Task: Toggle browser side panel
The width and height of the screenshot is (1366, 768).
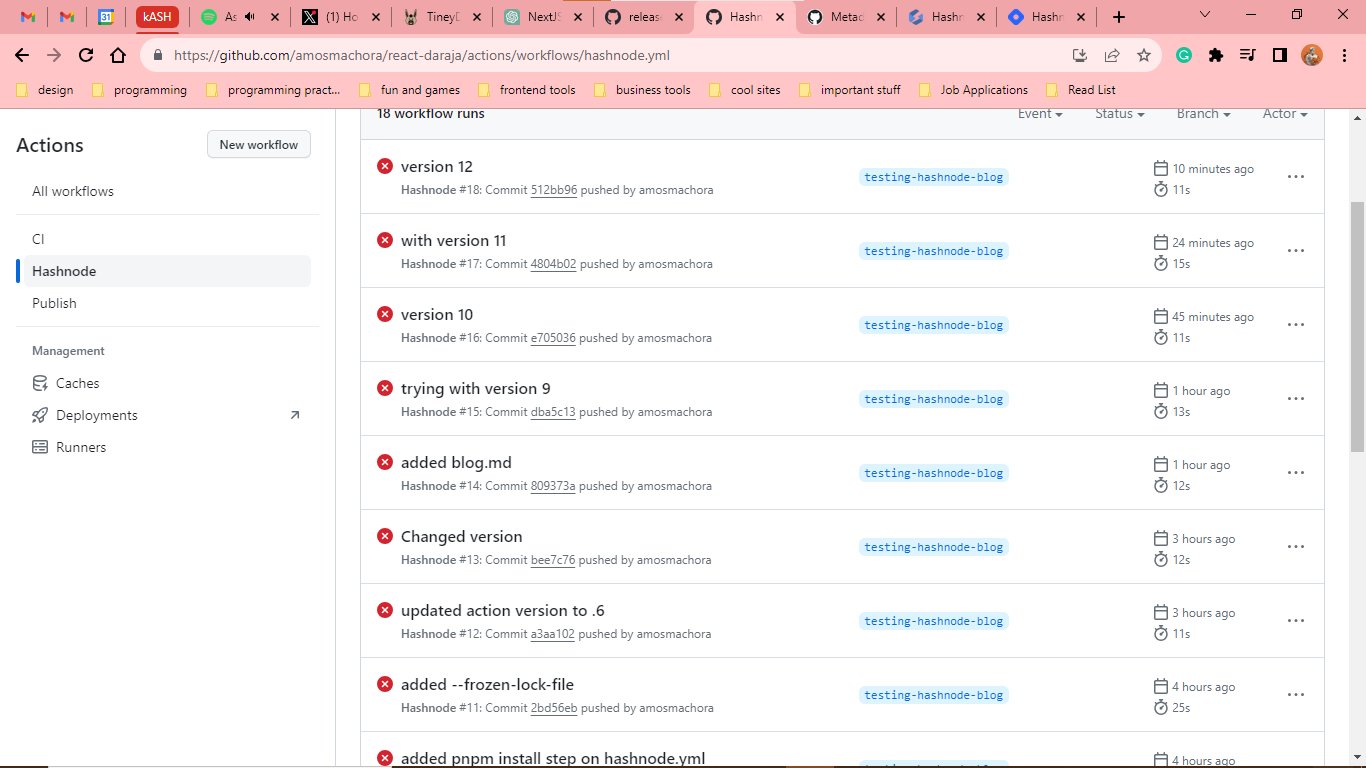Action: [1279, 56]
